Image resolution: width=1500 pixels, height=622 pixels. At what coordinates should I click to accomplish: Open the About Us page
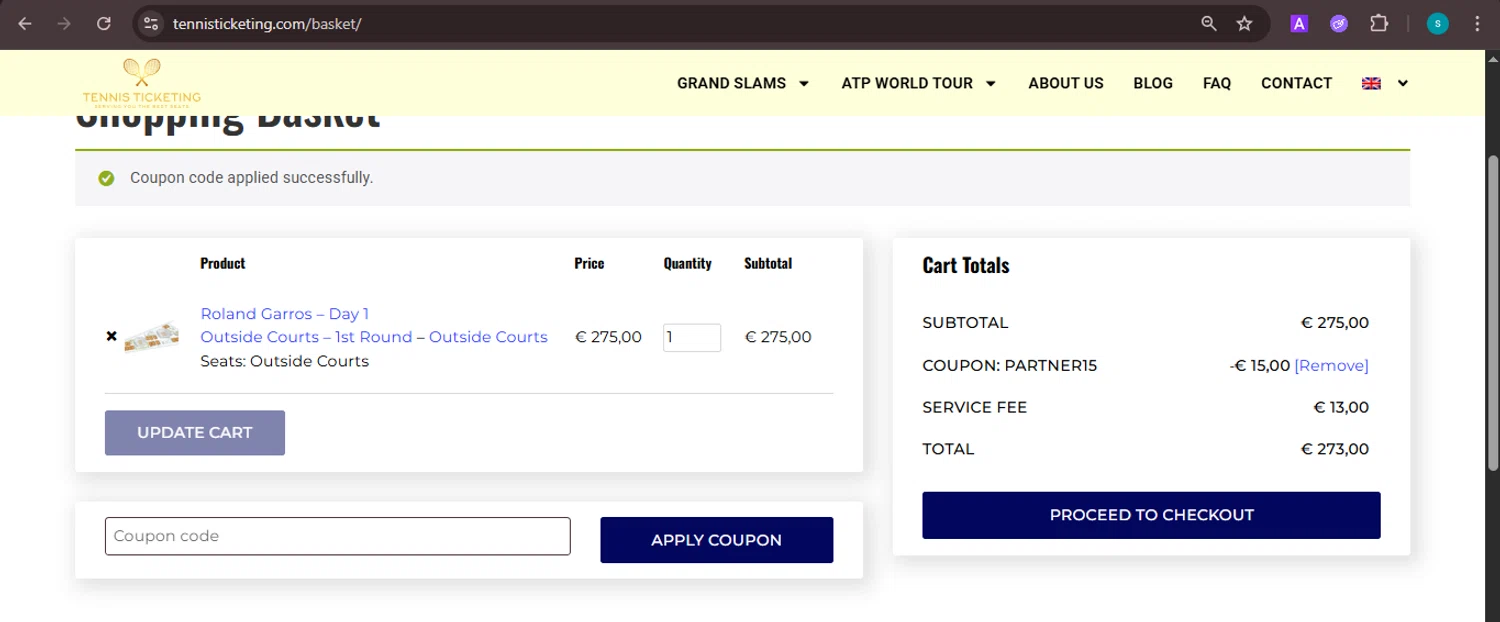click(1066, 83)
